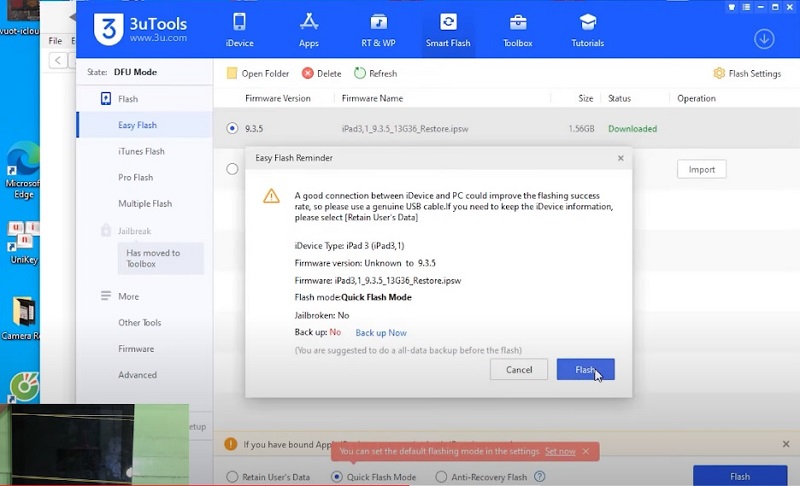Click the More list icon in sidebar
800x486 pixels.
click(x=106, y=296)
